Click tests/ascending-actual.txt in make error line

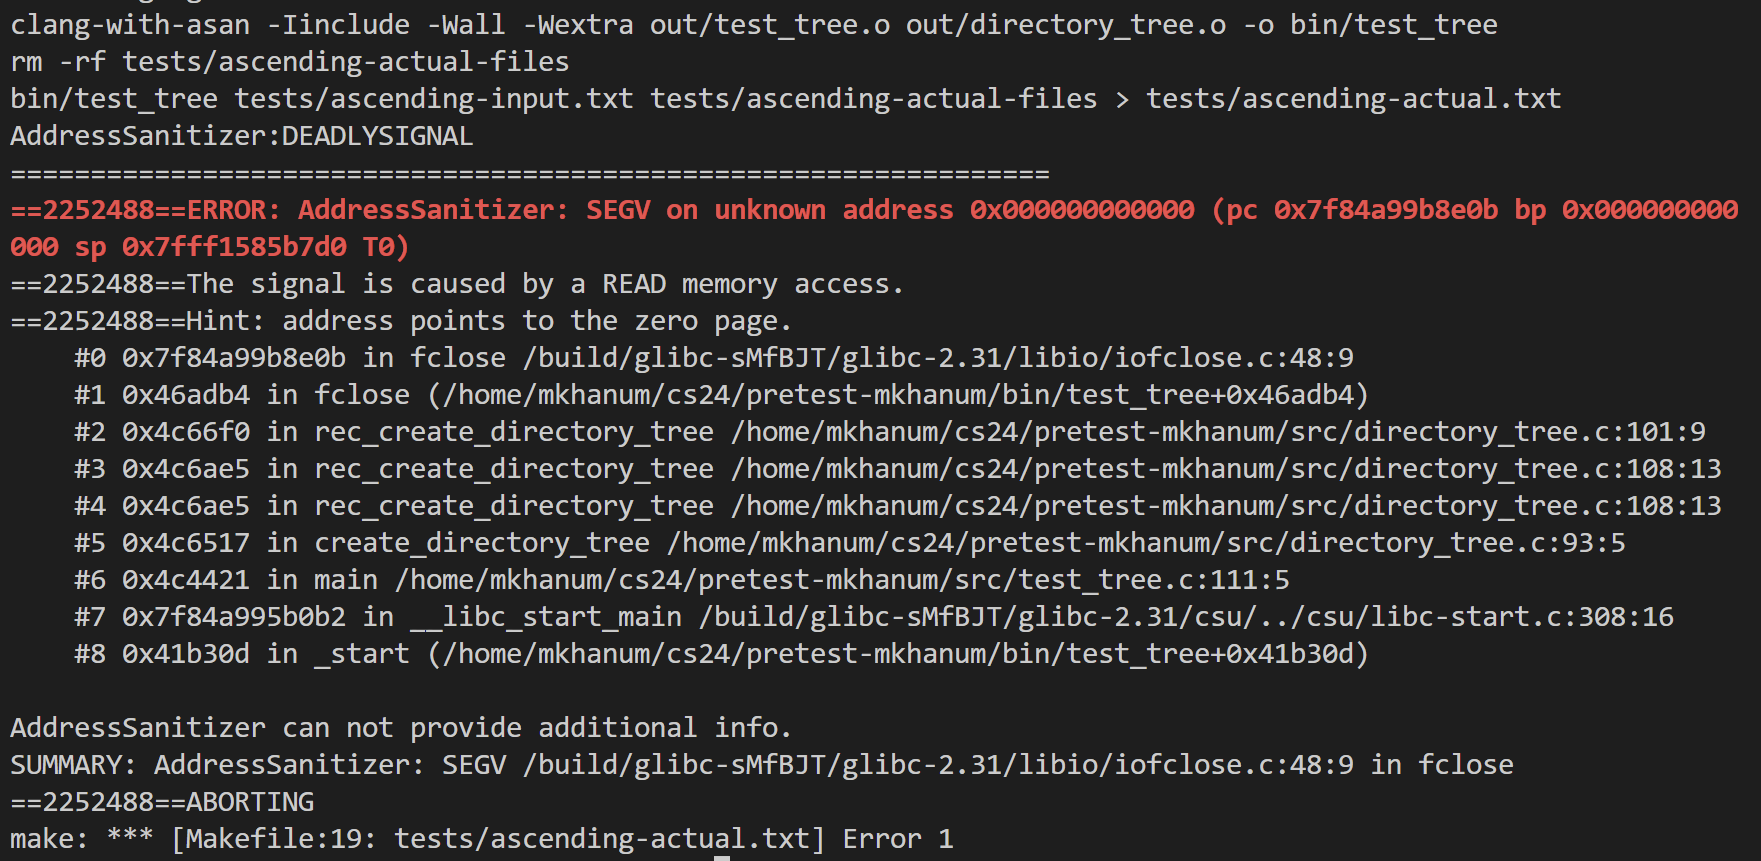pos(601,839)
